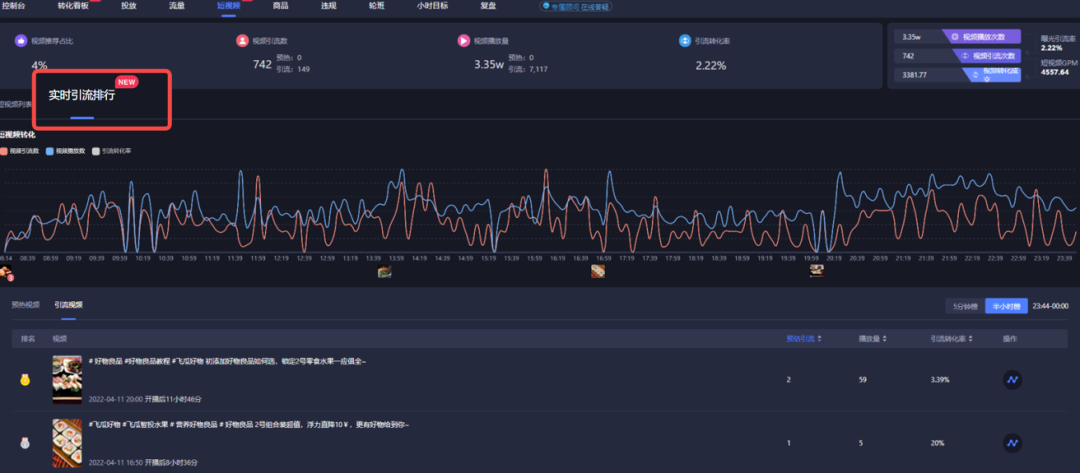
Task: Click the 742 视频引流数 value
Action: click(262, 65)
